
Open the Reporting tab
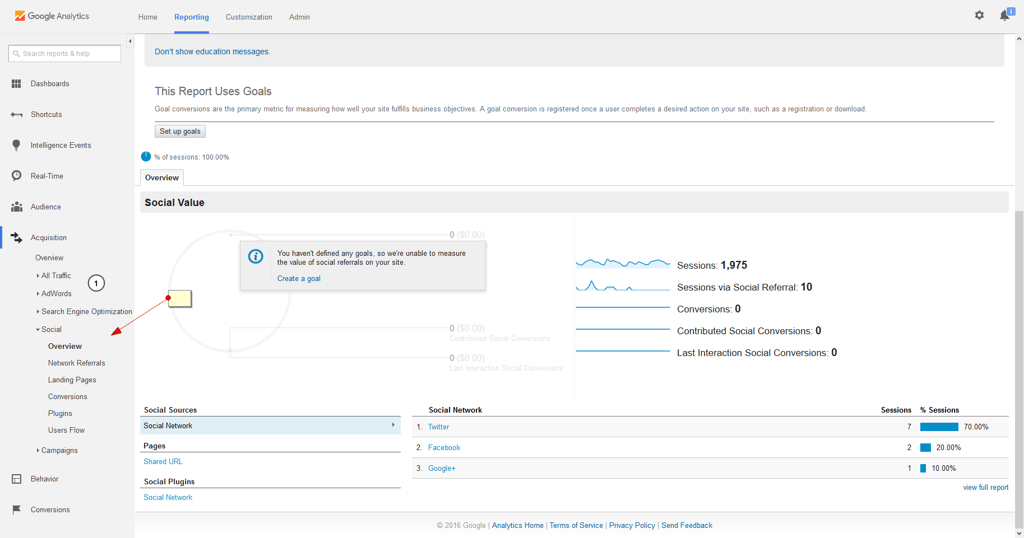click(x=191, y=17)
